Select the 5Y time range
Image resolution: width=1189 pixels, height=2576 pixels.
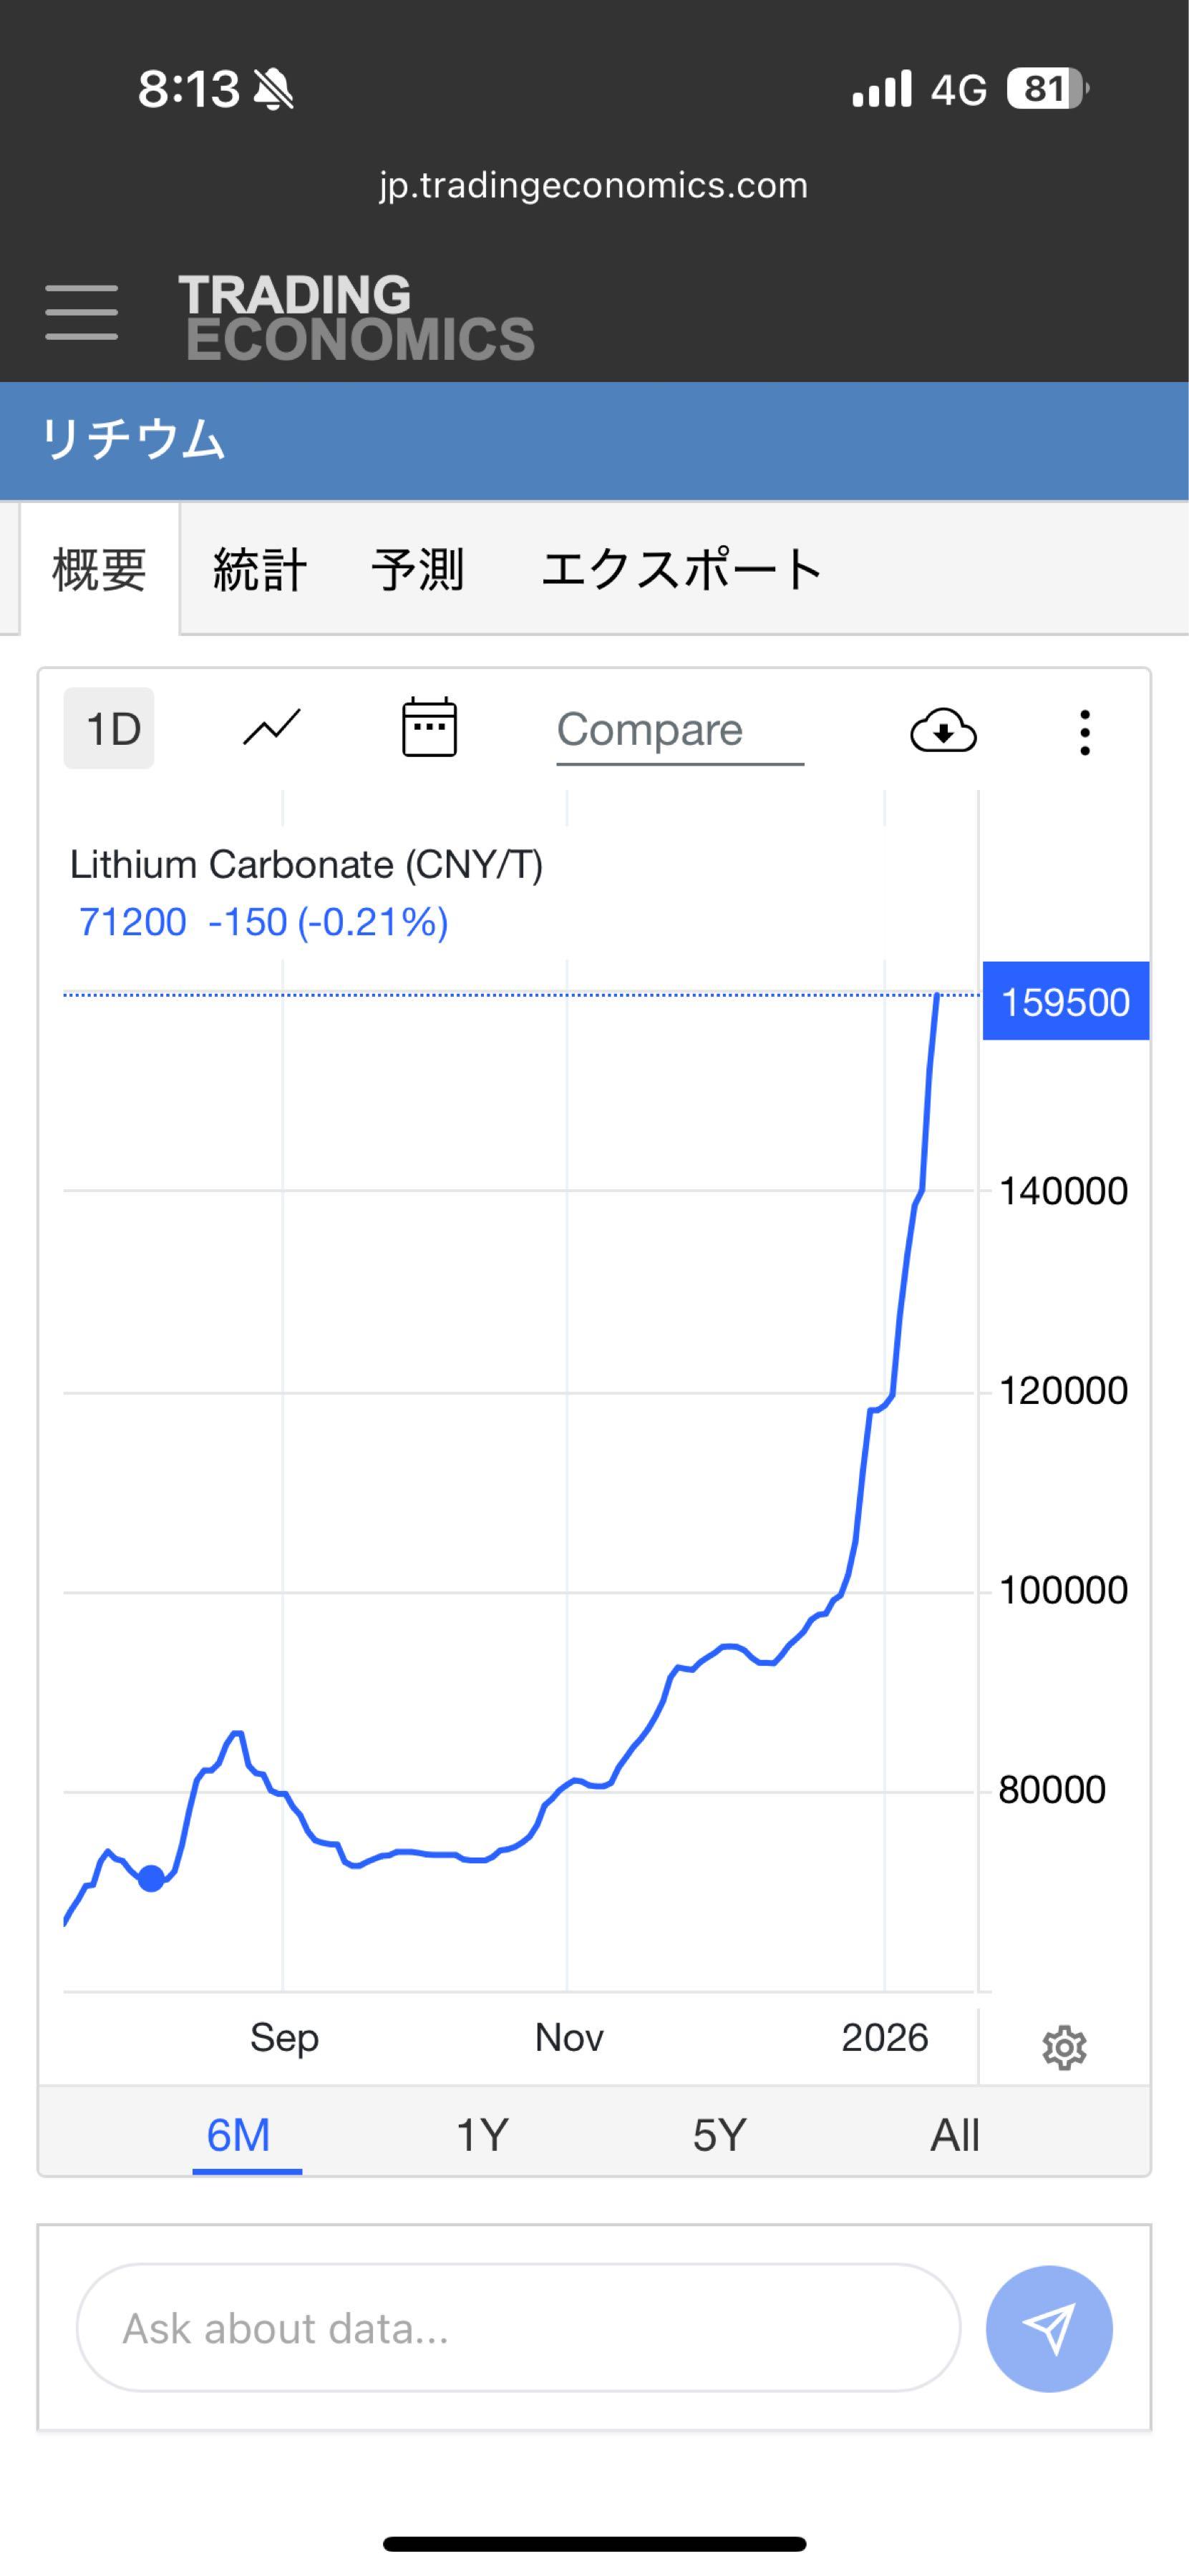(x=719, y=2135)
